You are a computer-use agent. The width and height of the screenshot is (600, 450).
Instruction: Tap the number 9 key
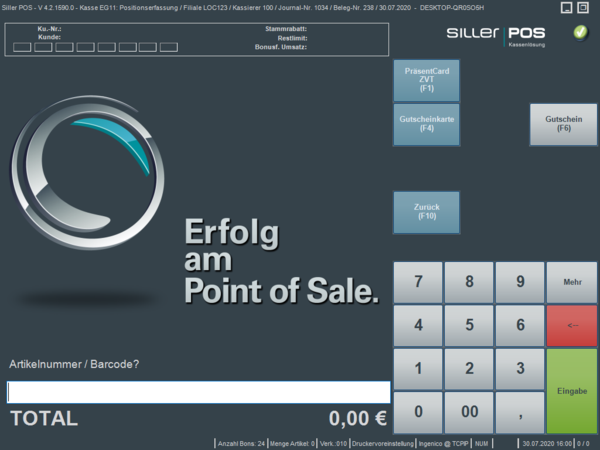(520, 282)
